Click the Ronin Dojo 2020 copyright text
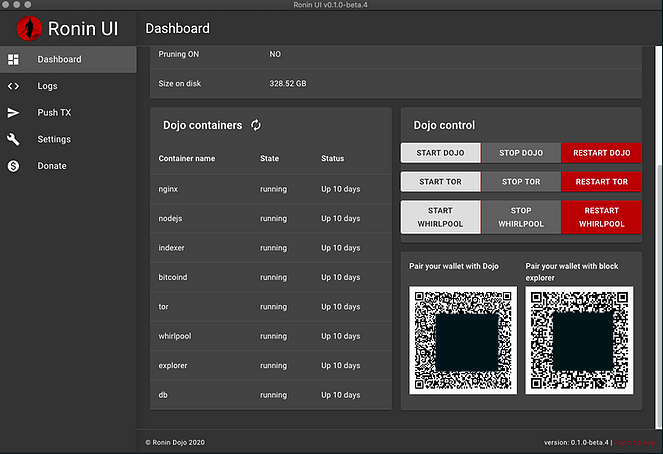 point(175,443)
